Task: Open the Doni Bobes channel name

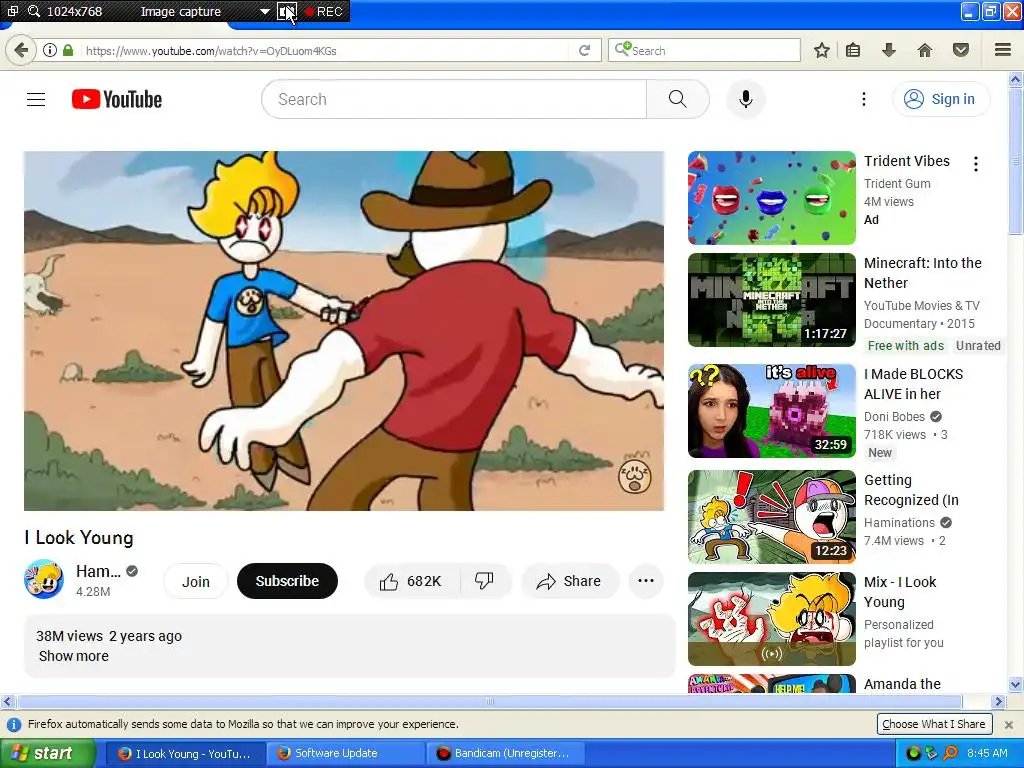Action: coord(895,417)
